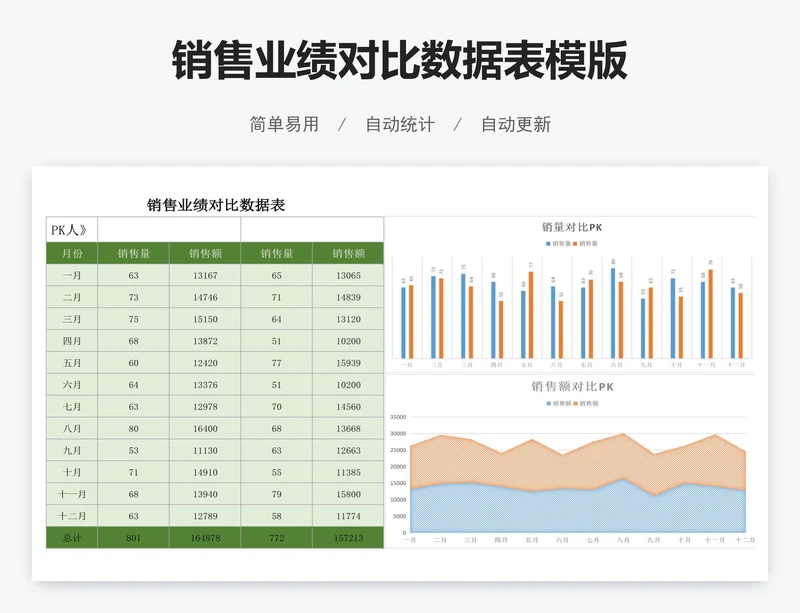Screen dimensions: 800x613
Task: Click the orange area series in 销售额对比PK chart
Action: [x=577, y=467]
